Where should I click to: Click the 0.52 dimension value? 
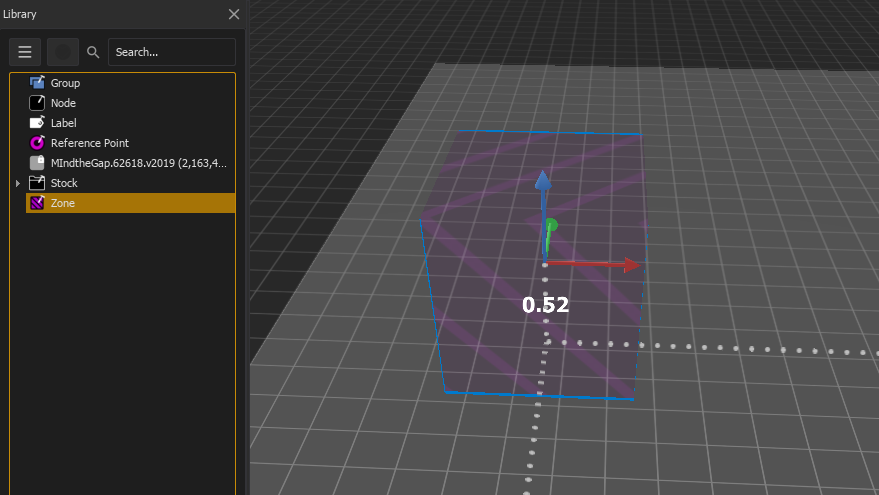(545, 305)
